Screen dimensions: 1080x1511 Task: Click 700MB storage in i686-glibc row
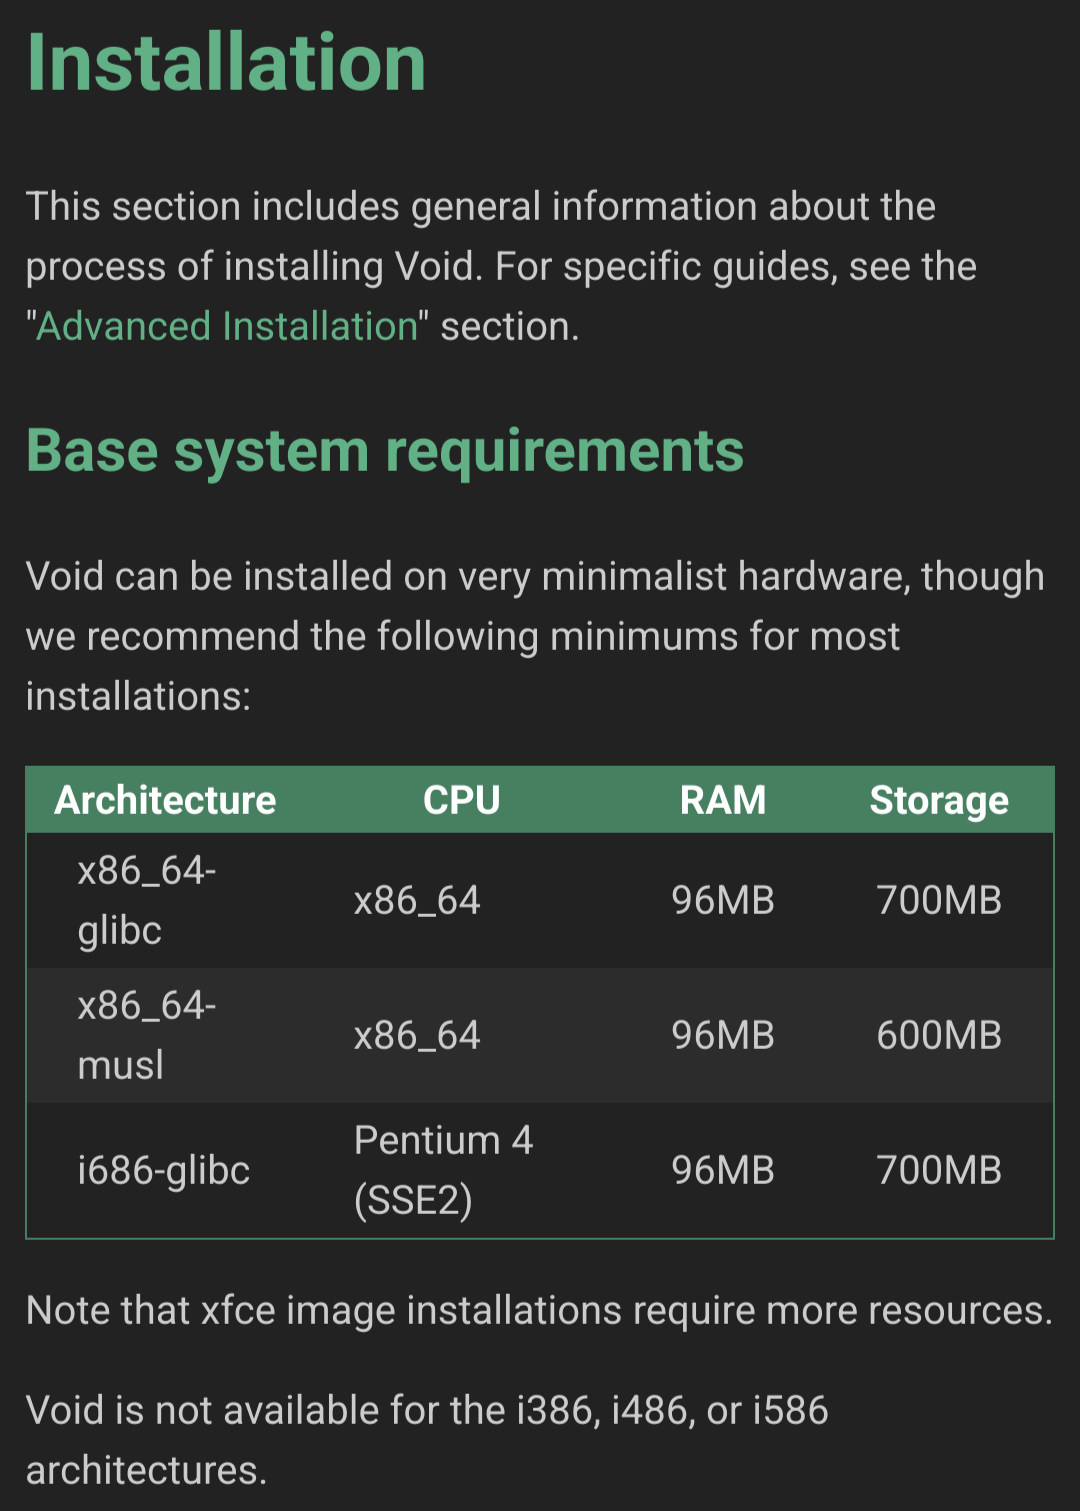(938, 1170)
